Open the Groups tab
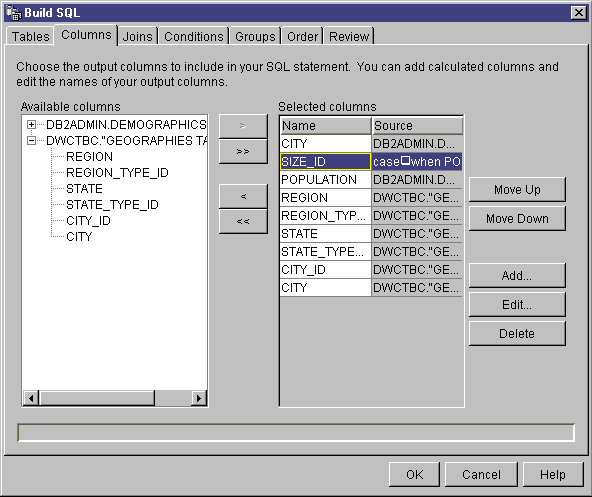The height and width of the screenshot is (497, 592). click(x=255, y=37)
